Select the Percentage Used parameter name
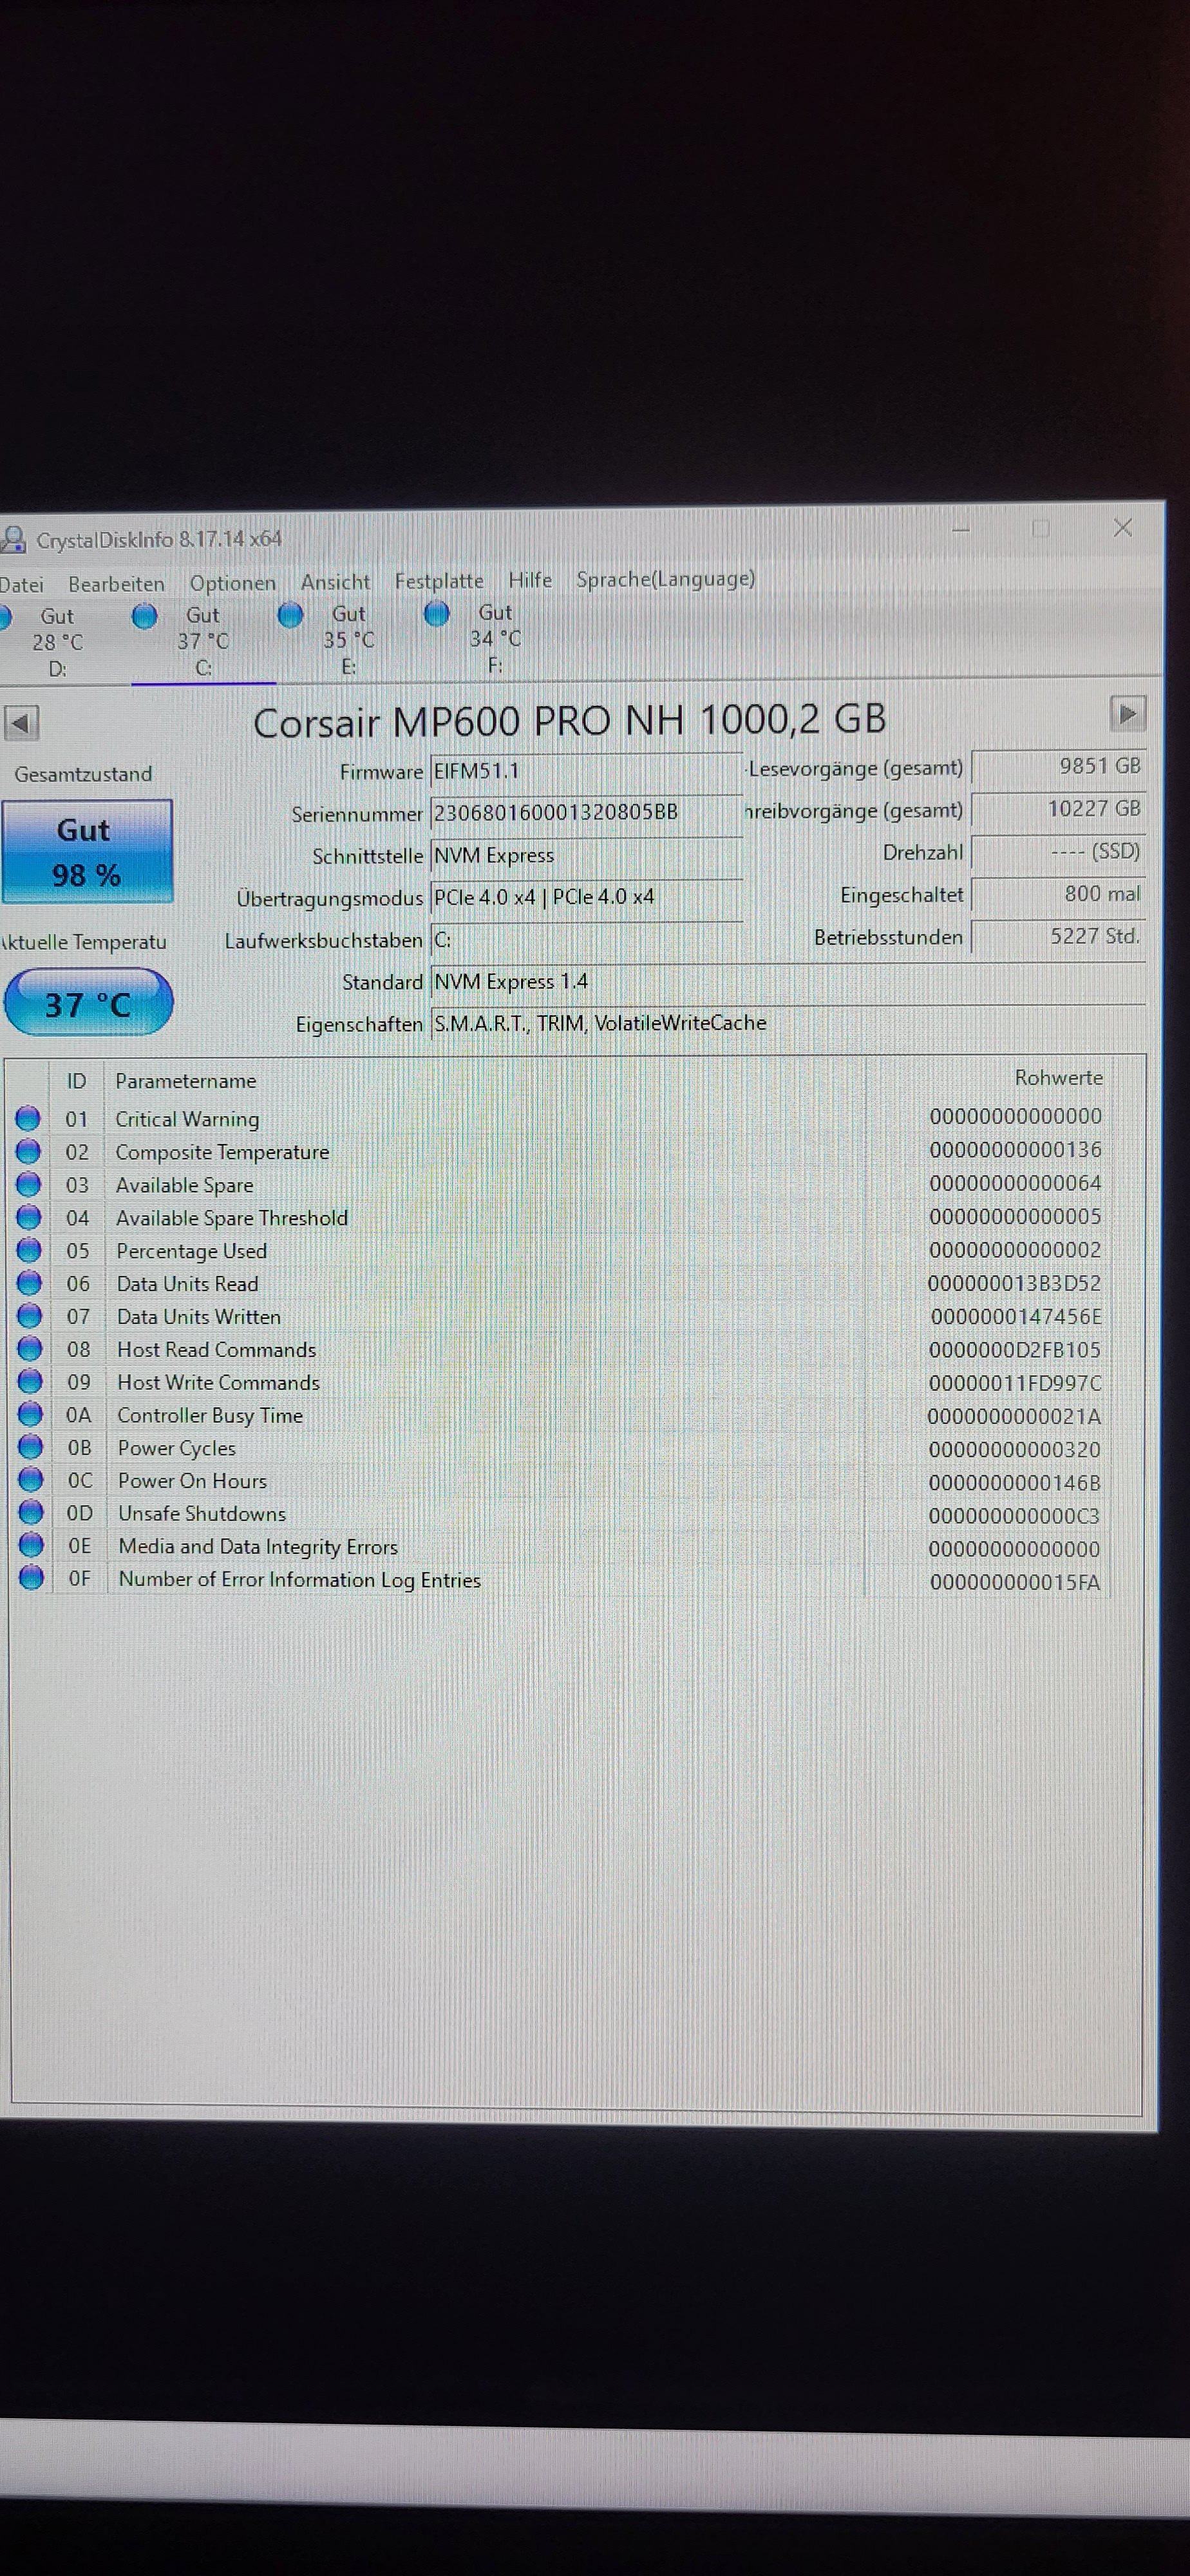The width and height of the screenshot is (1190, 2576). tap(191, 1251)
